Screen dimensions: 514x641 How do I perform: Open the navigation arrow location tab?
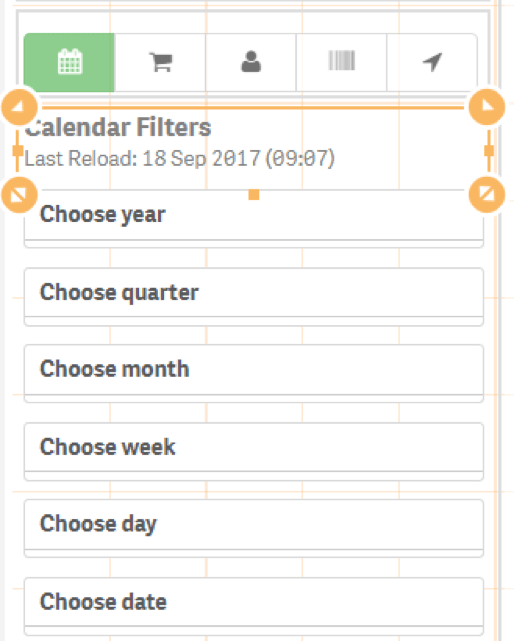[x=432, y=62]
